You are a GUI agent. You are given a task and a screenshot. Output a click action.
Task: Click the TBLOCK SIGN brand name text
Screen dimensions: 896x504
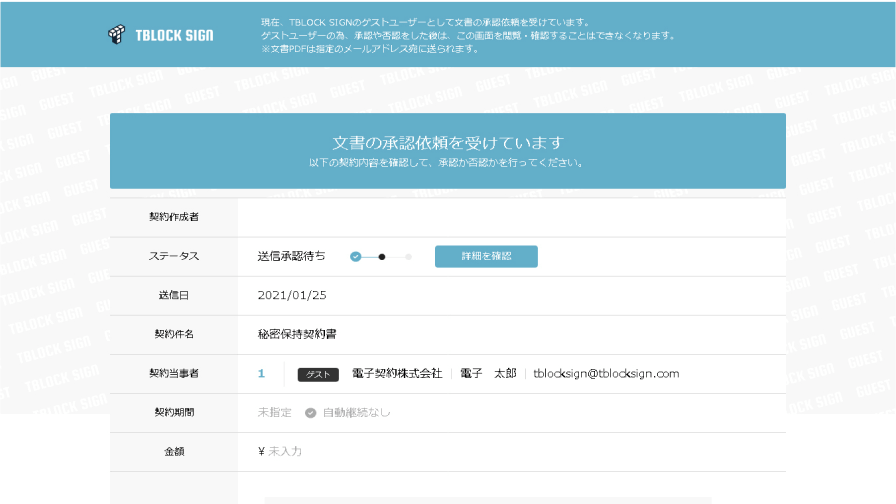174,35
